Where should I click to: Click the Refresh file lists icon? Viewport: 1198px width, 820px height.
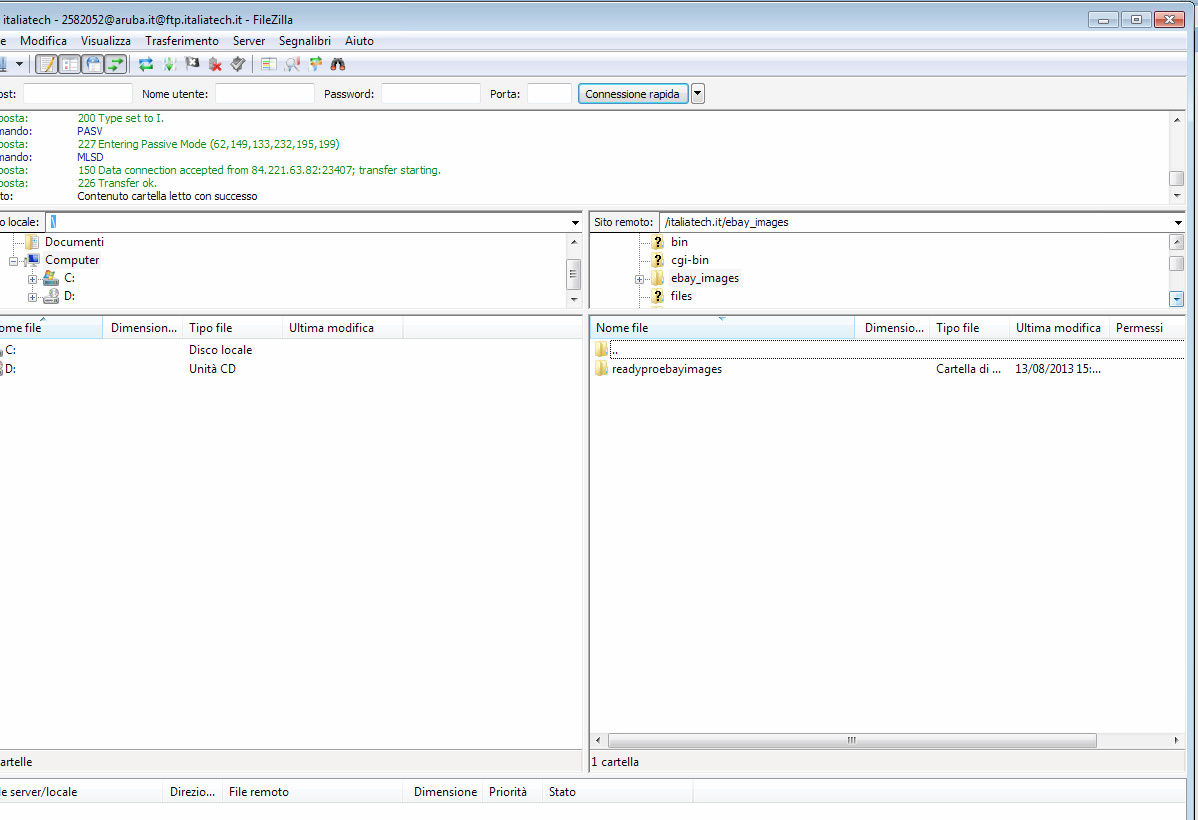pos(146,65)
